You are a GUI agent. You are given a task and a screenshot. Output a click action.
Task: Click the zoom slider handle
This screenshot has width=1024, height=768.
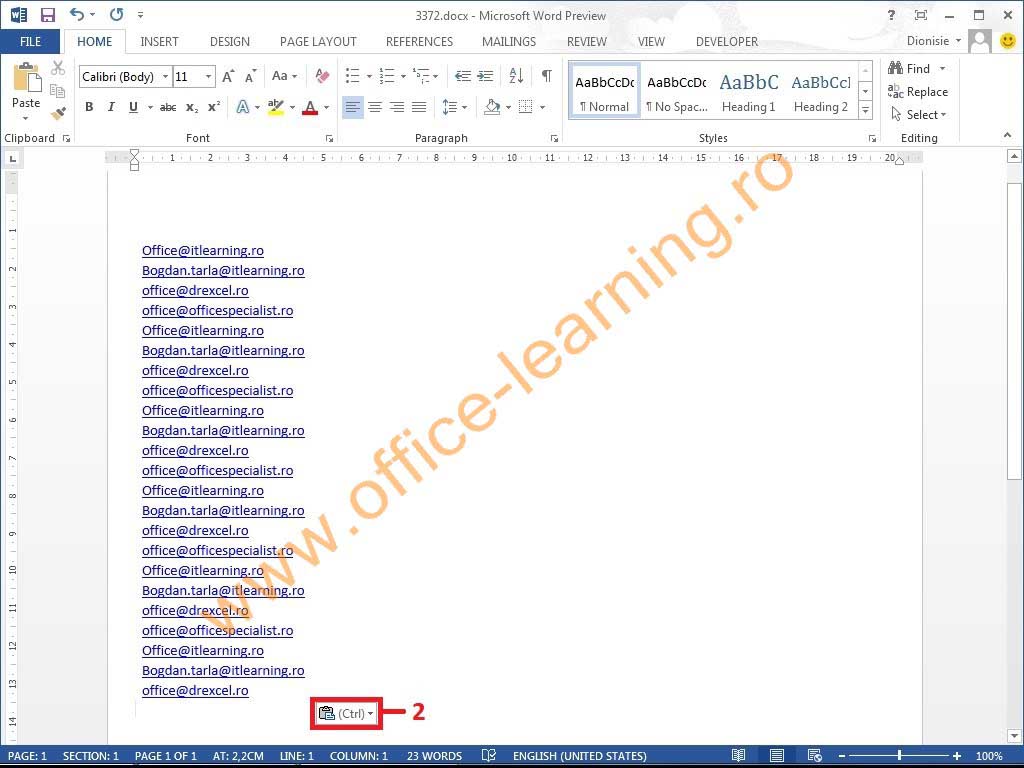coord(899,756)
